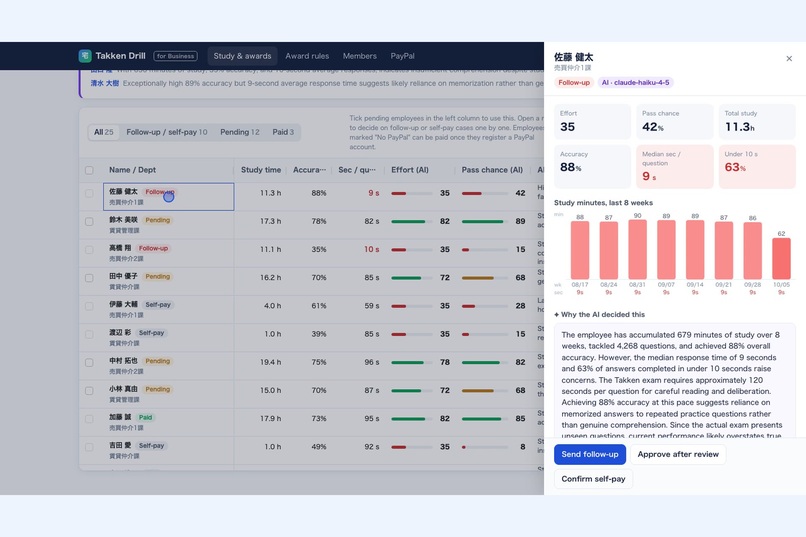Tick the checkbox for 鈴木 美咲 row
Screen dimensions: 806x537
point(89,222)
